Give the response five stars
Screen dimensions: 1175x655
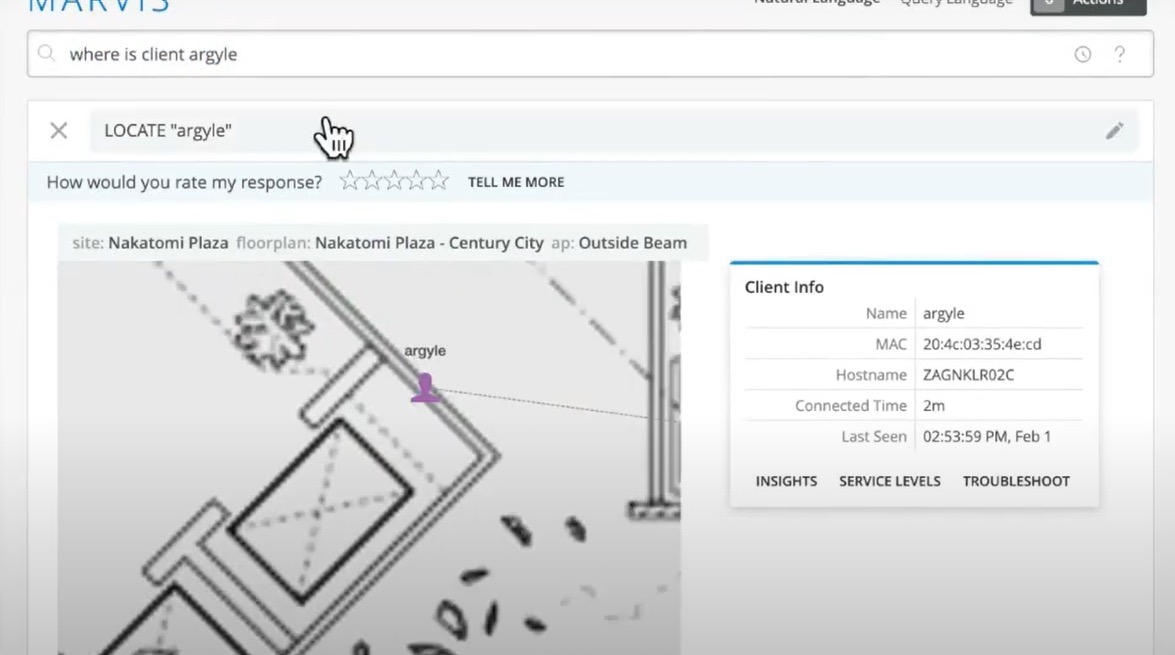(438, 181)
